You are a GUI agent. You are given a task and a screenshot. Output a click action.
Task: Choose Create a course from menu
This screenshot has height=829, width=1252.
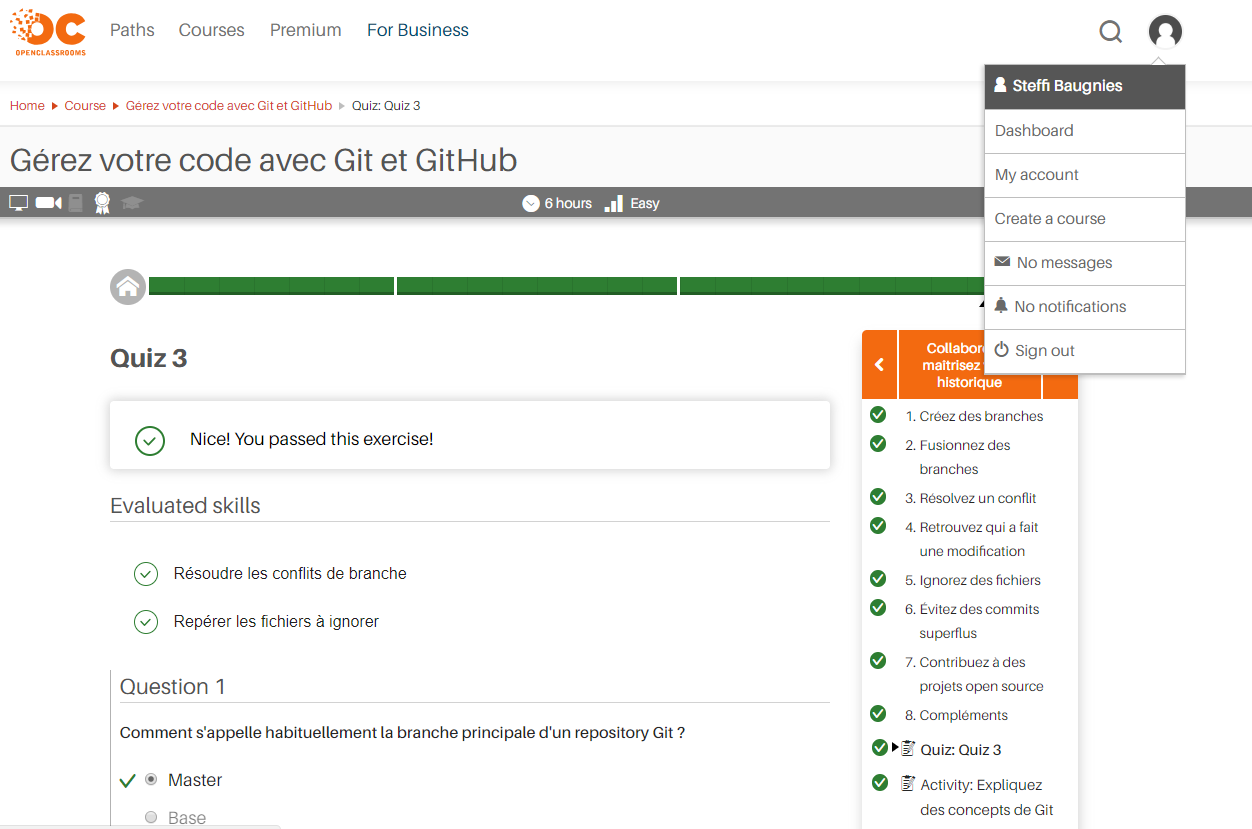[x=1085, y=219]
